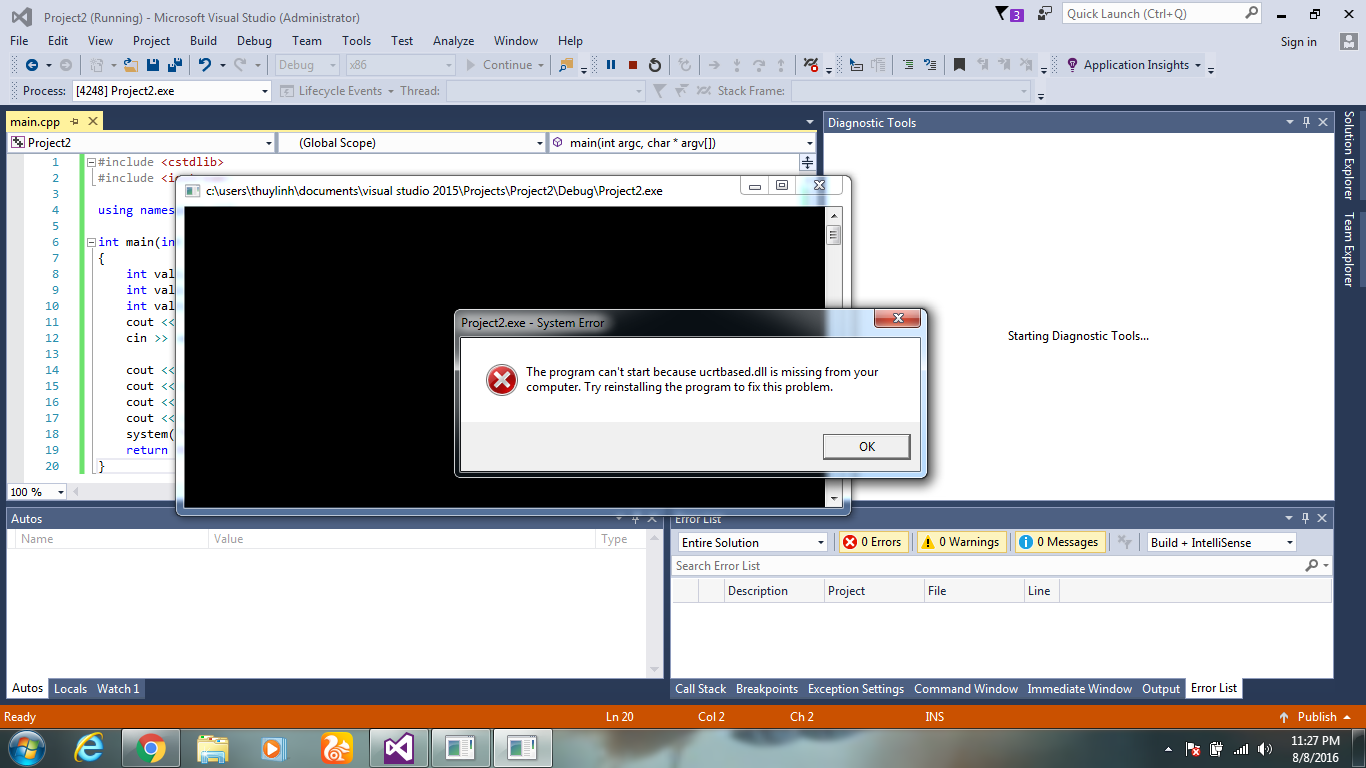Screen dimensions: 1366x768
Task: Click the Break All pause icon
Action: pos(611,65)
